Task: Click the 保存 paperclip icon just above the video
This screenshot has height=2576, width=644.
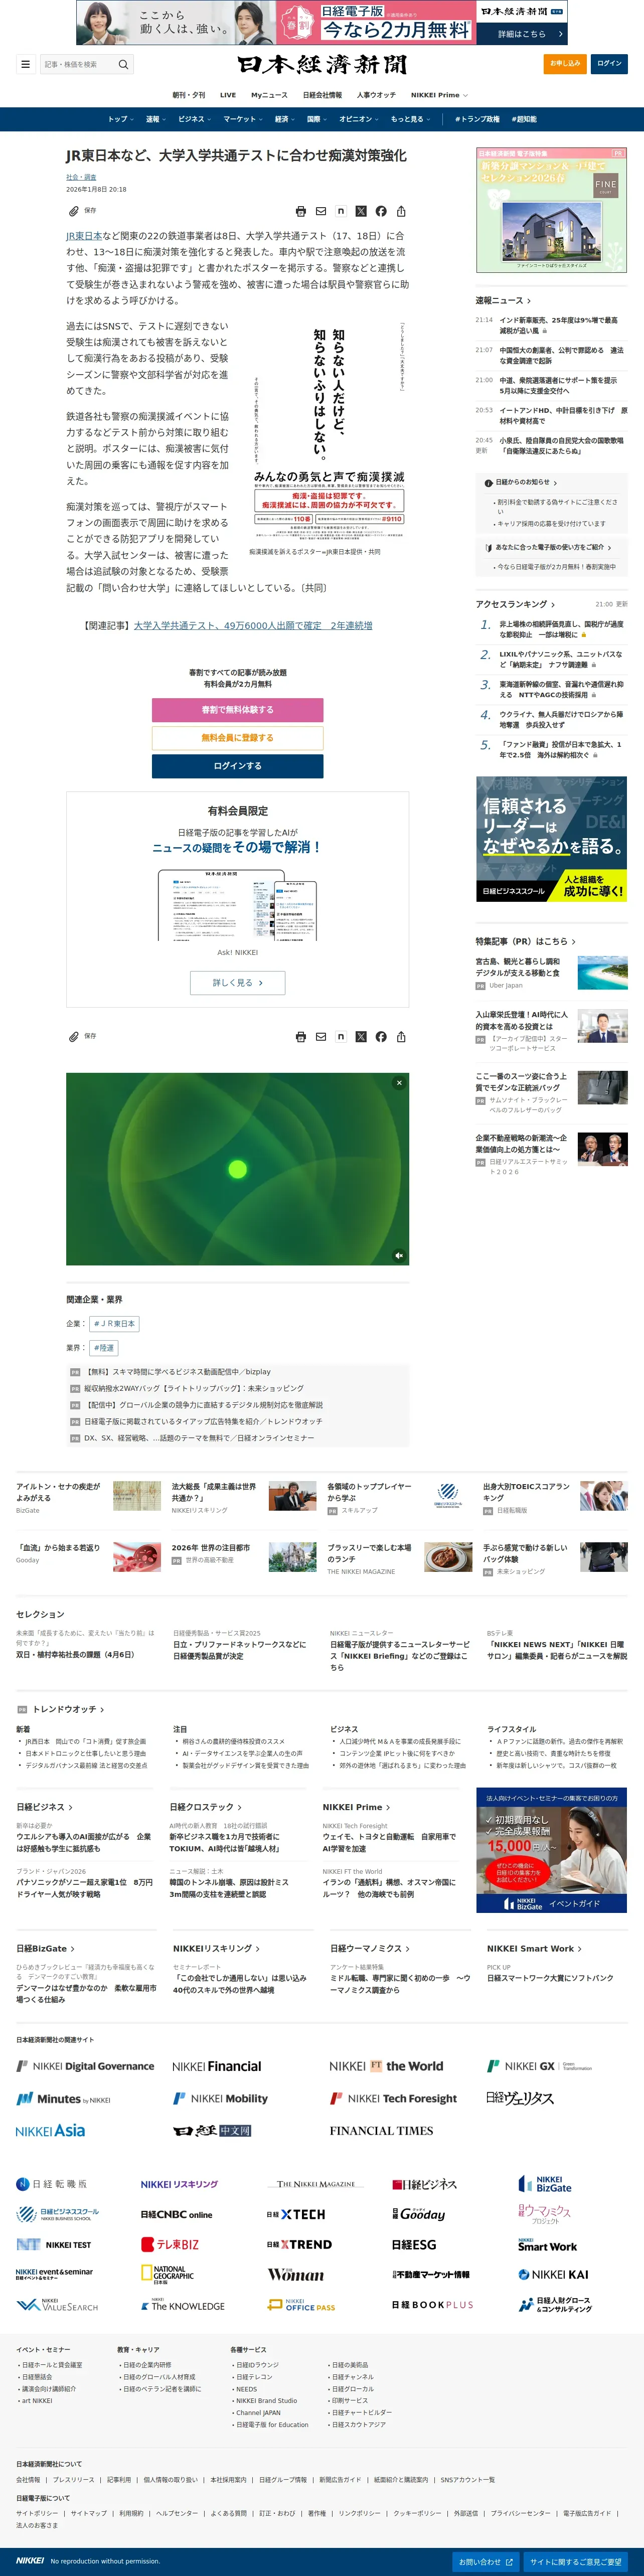Action: (x=73, y=1037)
